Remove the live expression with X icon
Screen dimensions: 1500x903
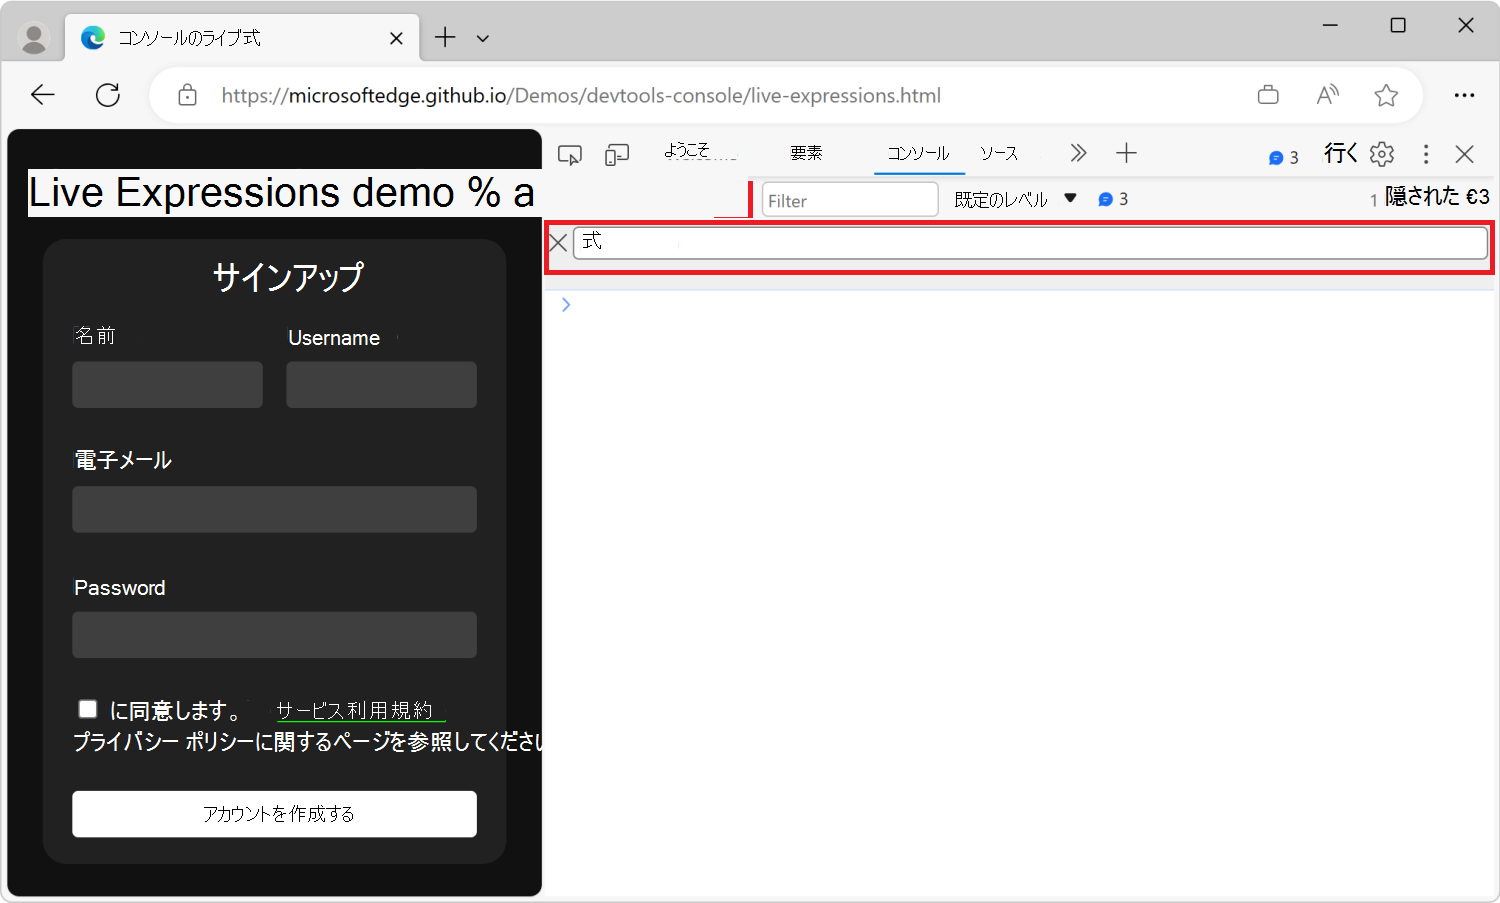[558, 242]
